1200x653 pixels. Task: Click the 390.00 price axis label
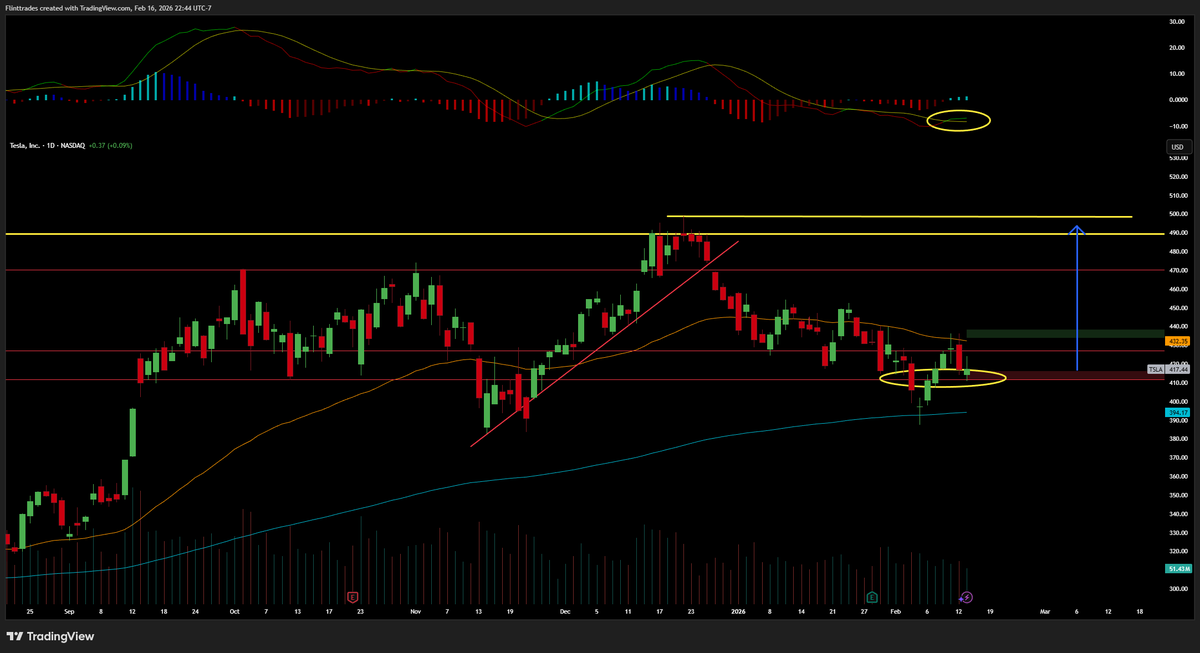(1177, 420)
